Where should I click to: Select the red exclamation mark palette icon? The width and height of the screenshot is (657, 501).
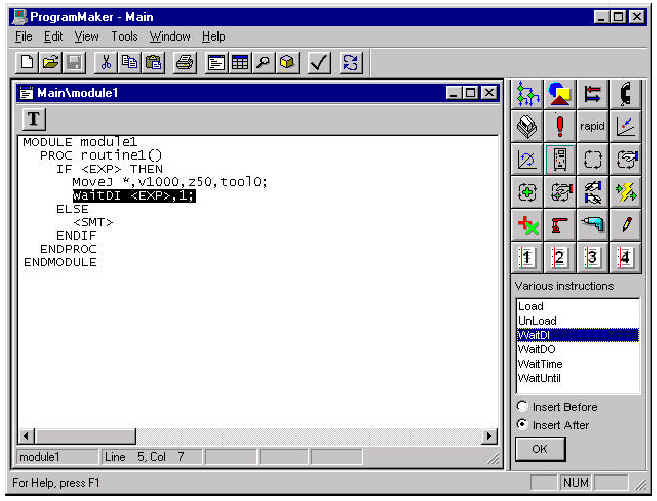[x=560, y=126]
